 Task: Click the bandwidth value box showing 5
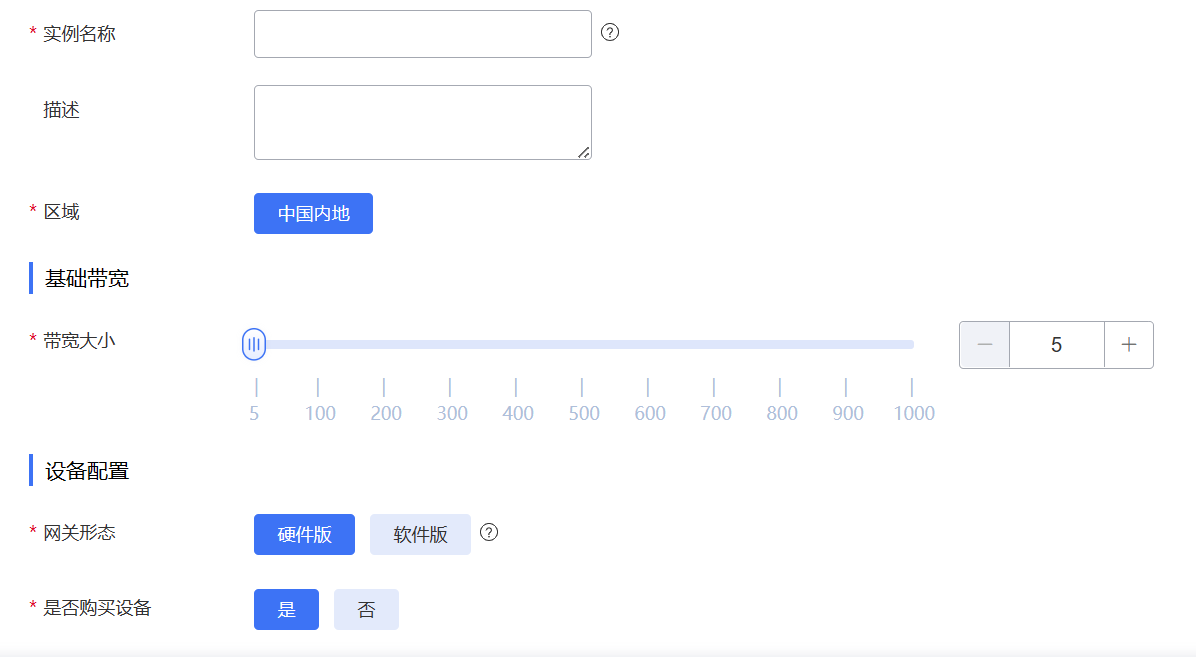pos(1056,345)
